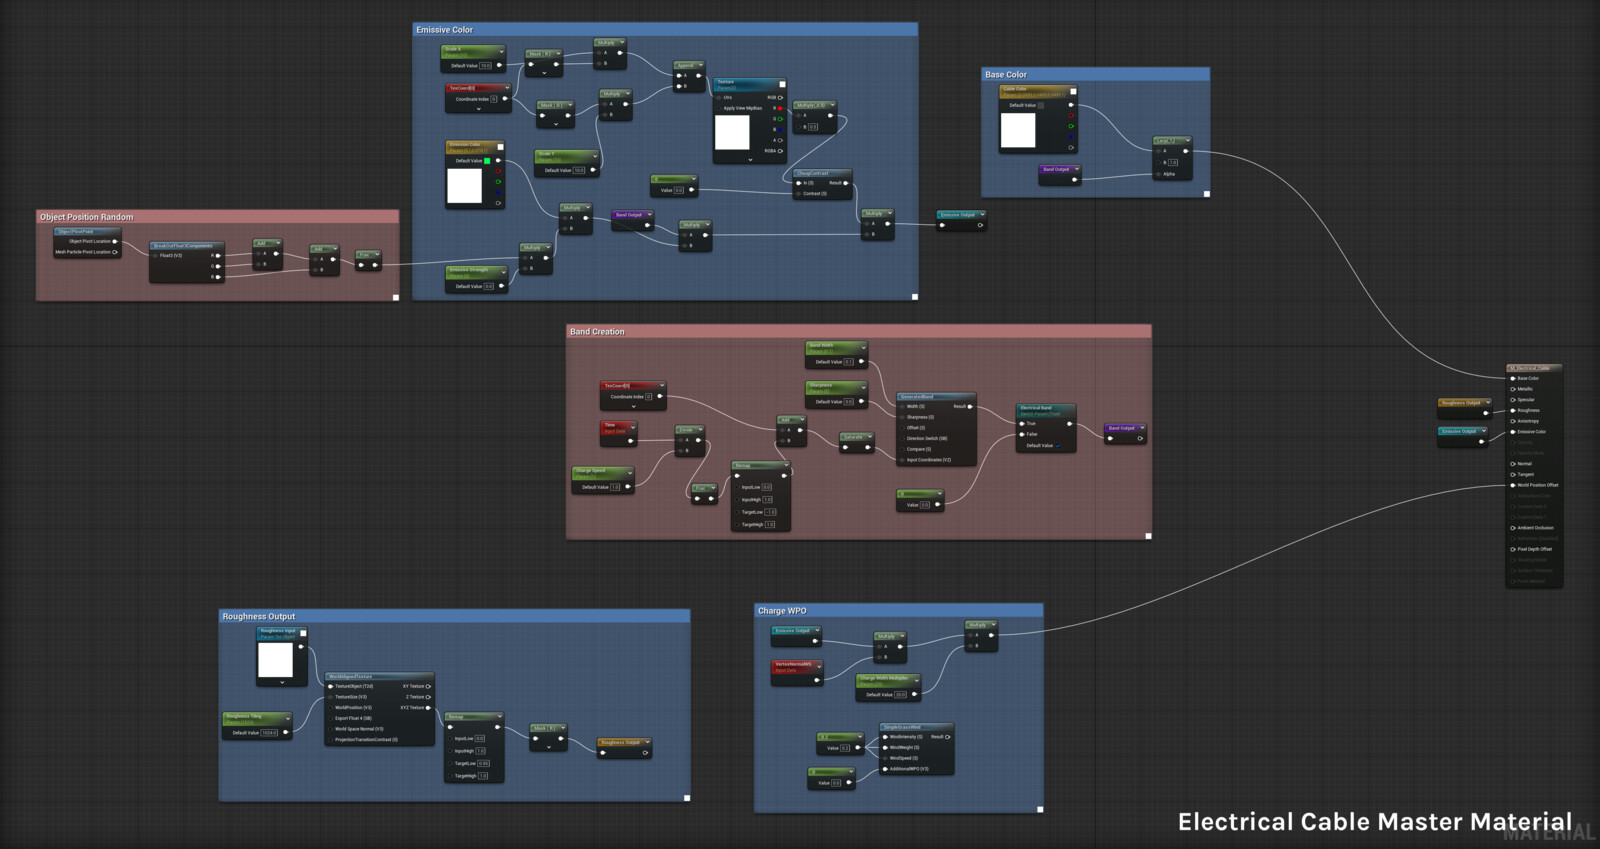
Task: Toggle Electrical Band Default Value checkbox
Action: tap(1058, 445)
